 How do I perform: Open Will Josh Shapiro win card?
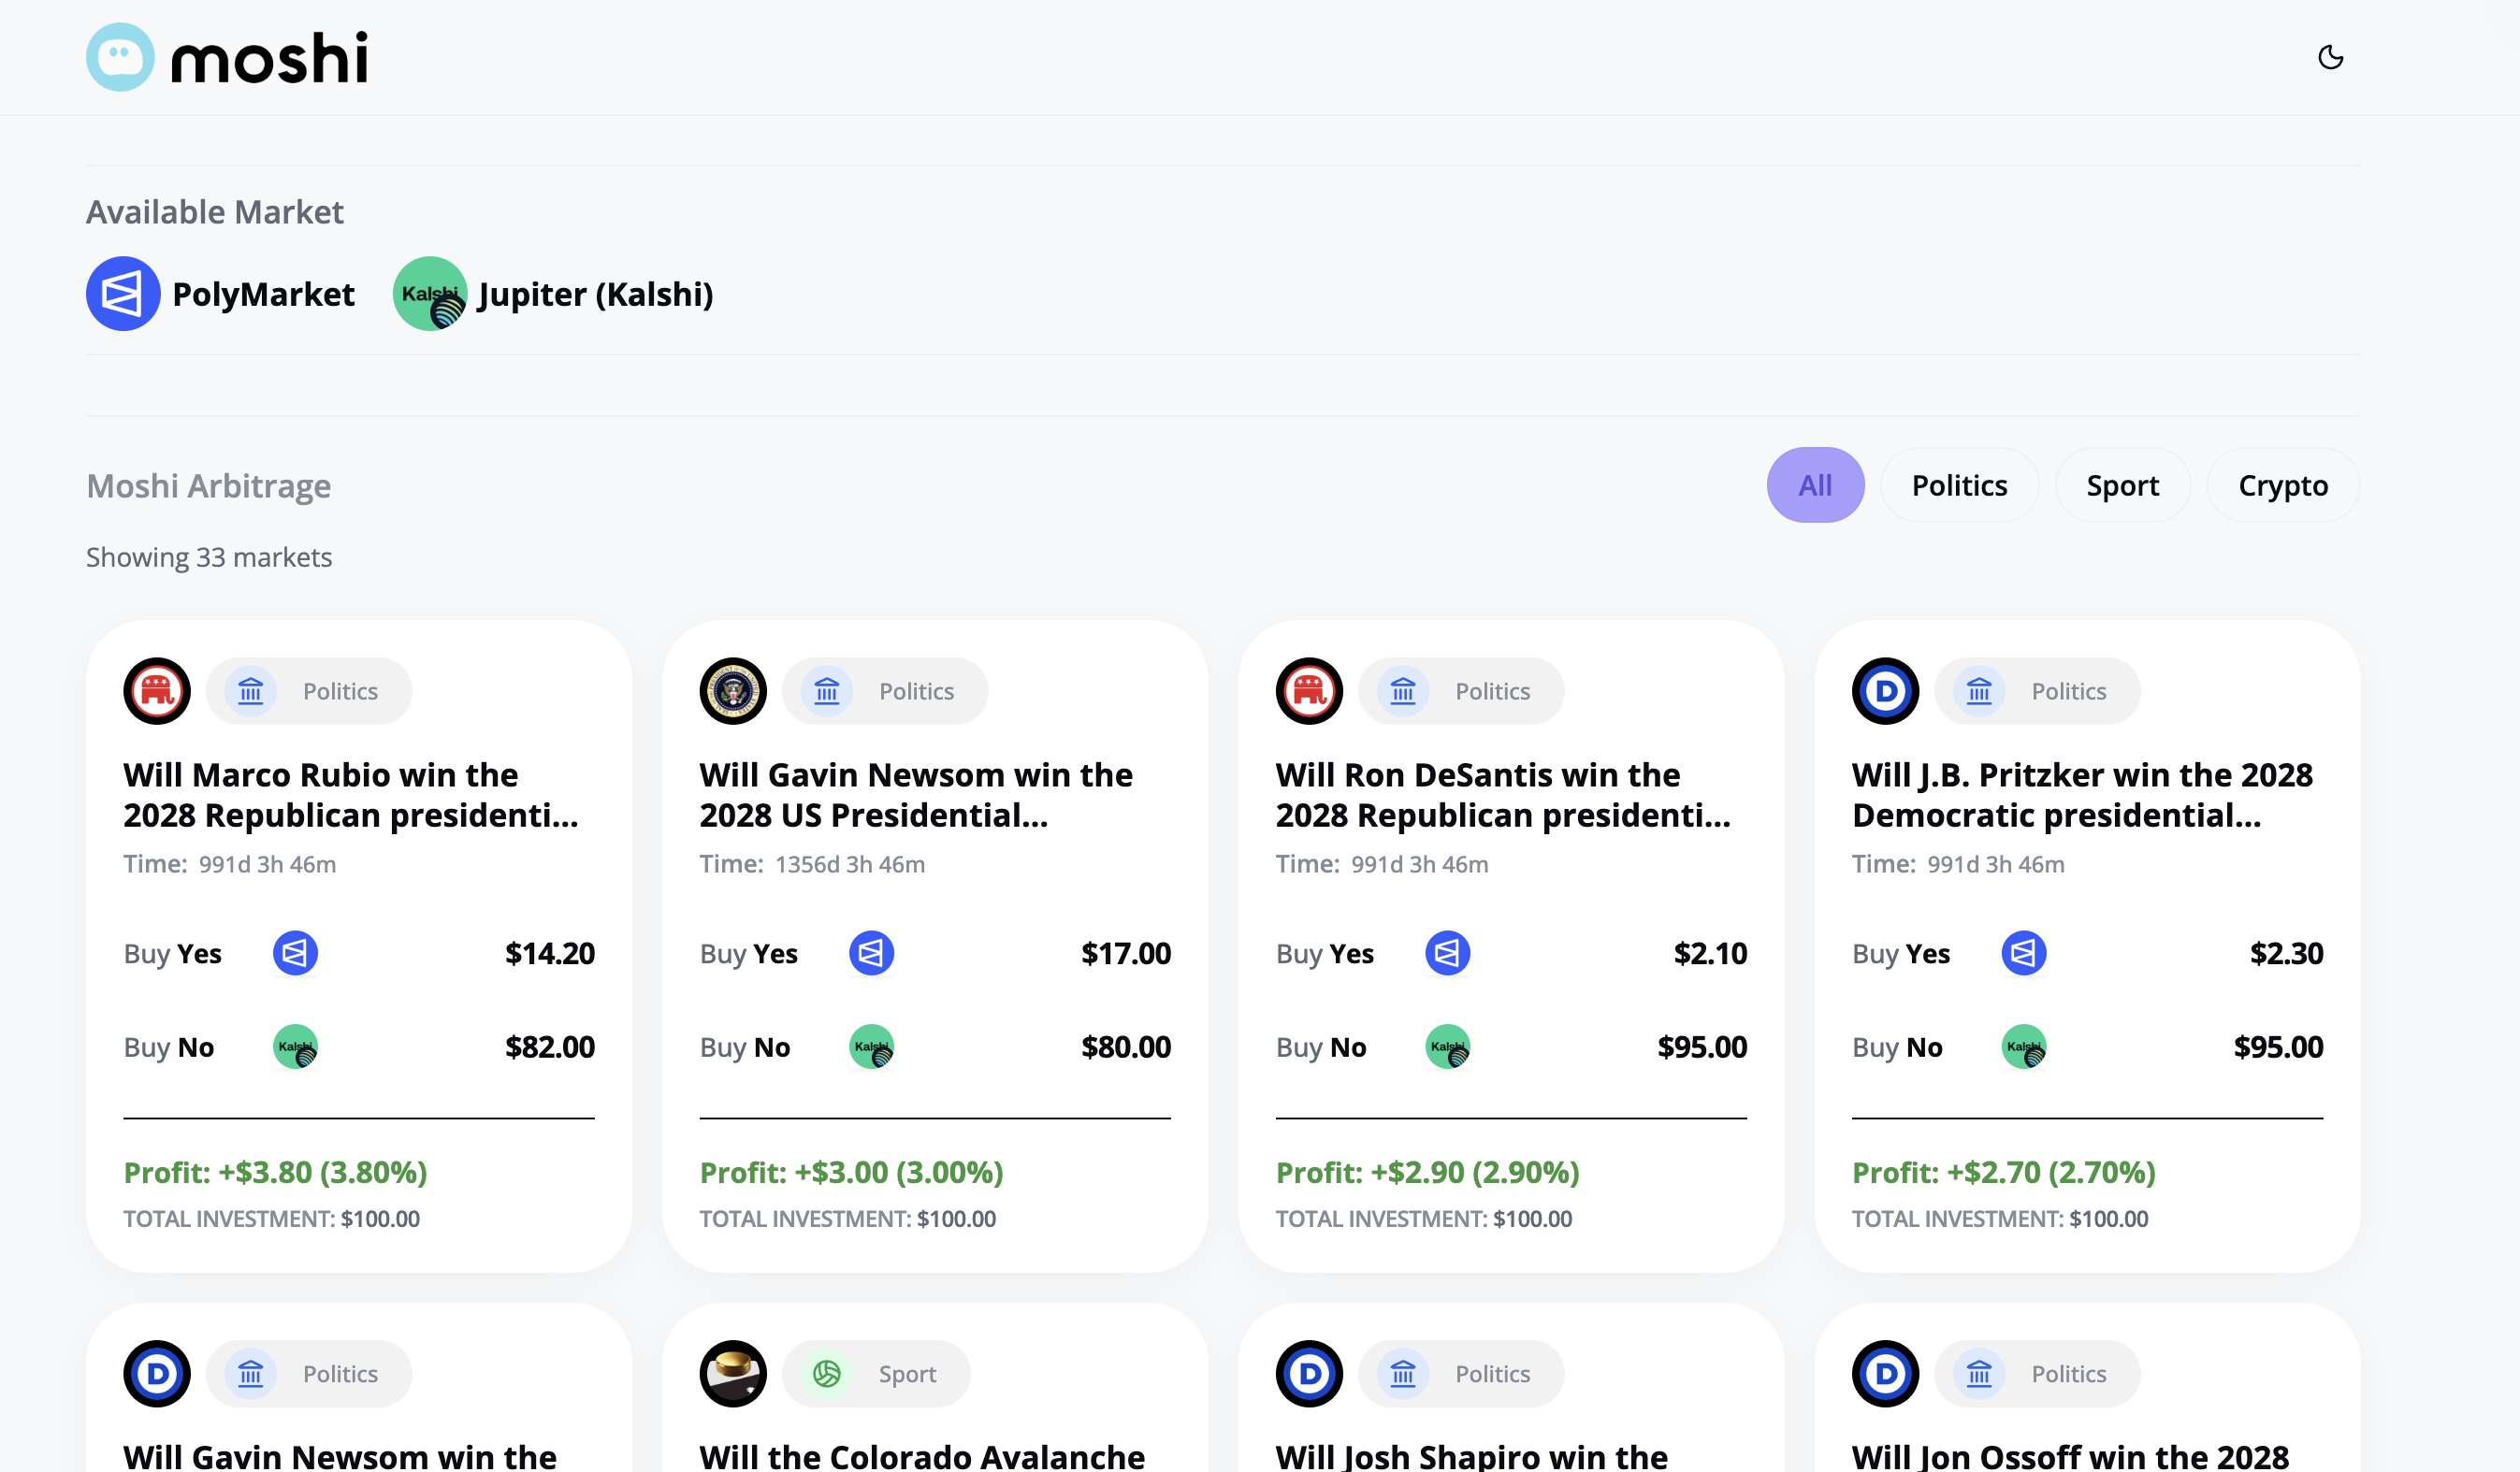[1471, 1456]
